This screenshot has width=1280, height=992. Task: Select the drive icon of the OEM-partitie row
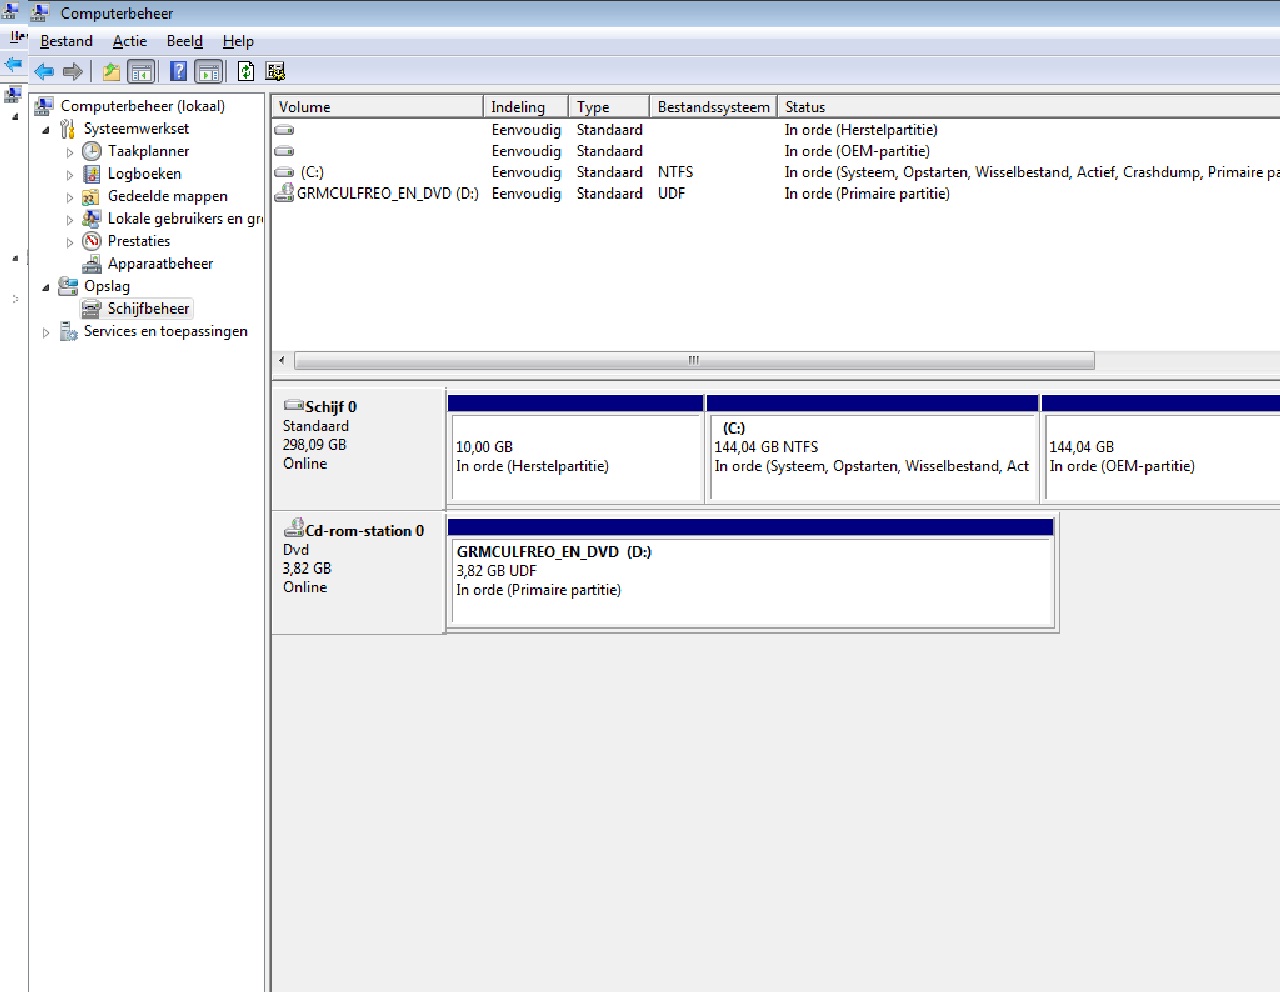click(284, 151)
